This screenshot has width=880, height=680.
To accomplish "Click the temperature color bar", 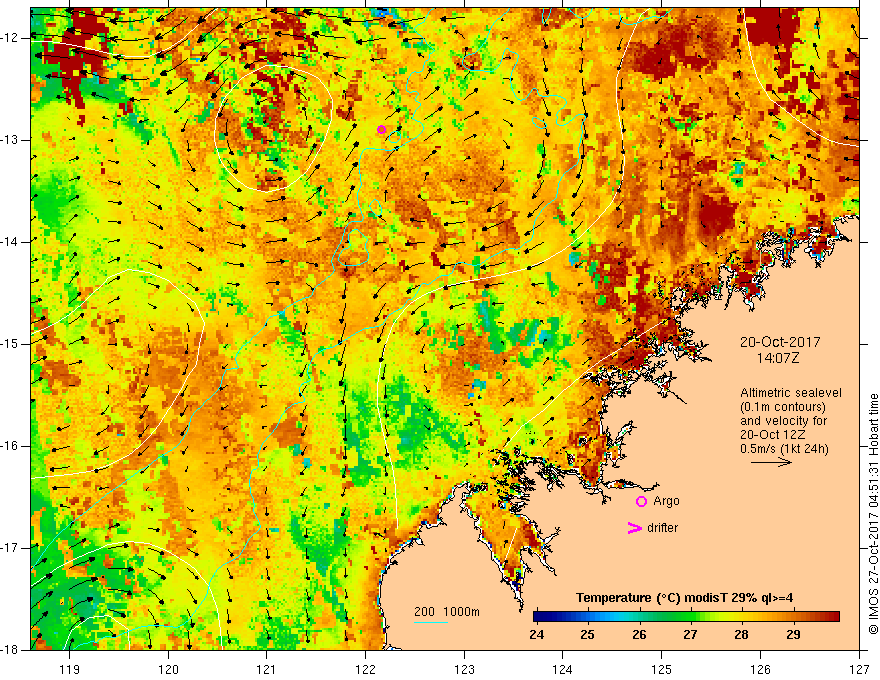I will (x=686, y=617).
